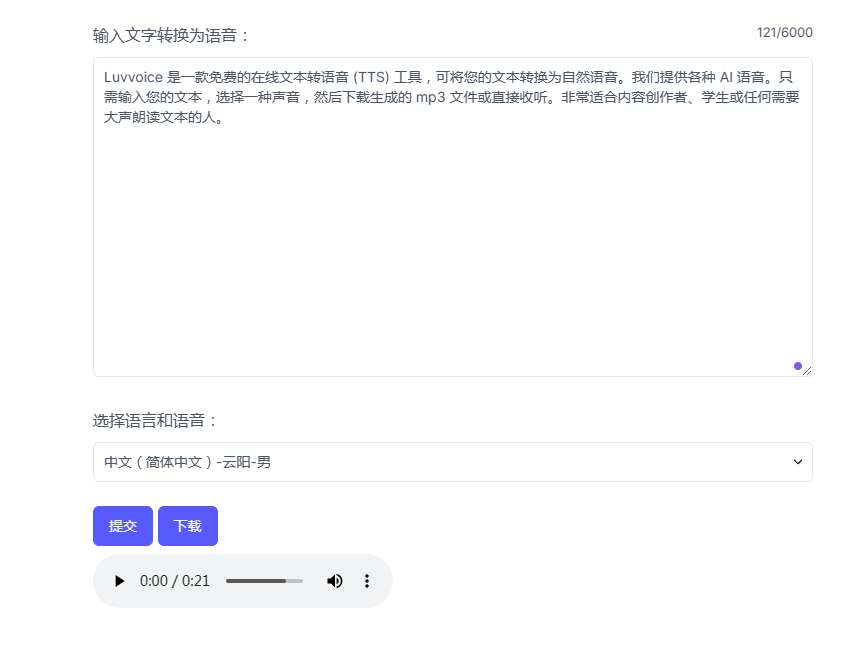The width and height of the screenshot is (861, 651).
Task: Open the audio player more options menu
Action: tap(367, 581)
